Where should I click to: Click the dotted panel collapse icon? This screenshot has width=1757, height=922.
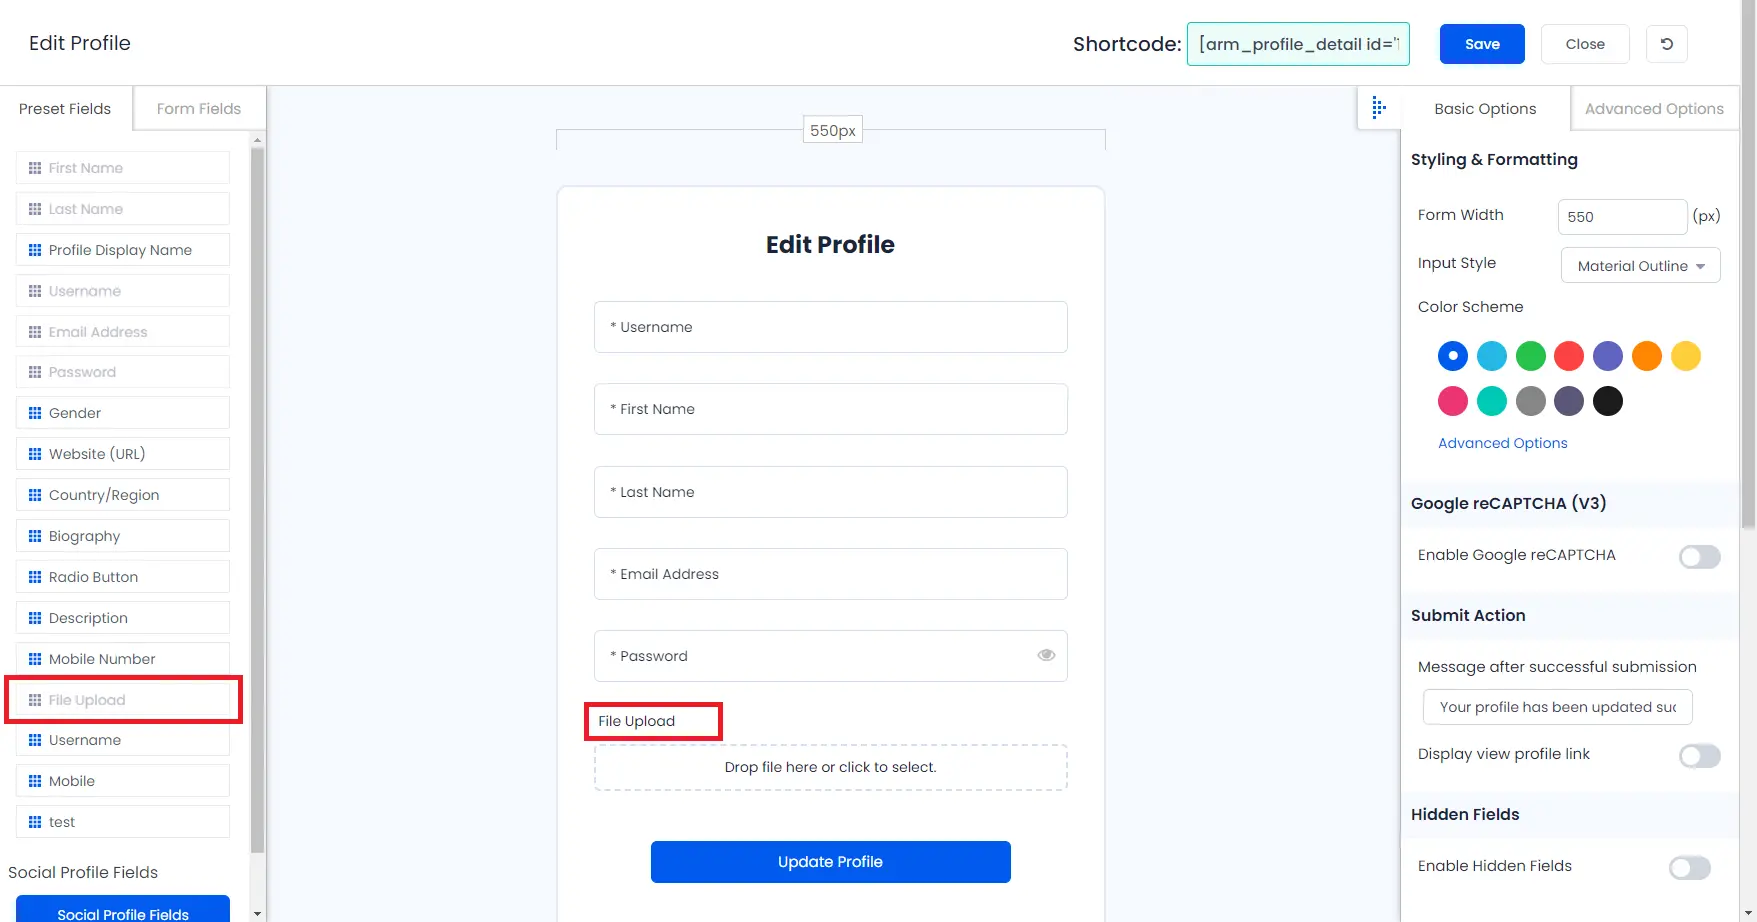(1379, 108)
